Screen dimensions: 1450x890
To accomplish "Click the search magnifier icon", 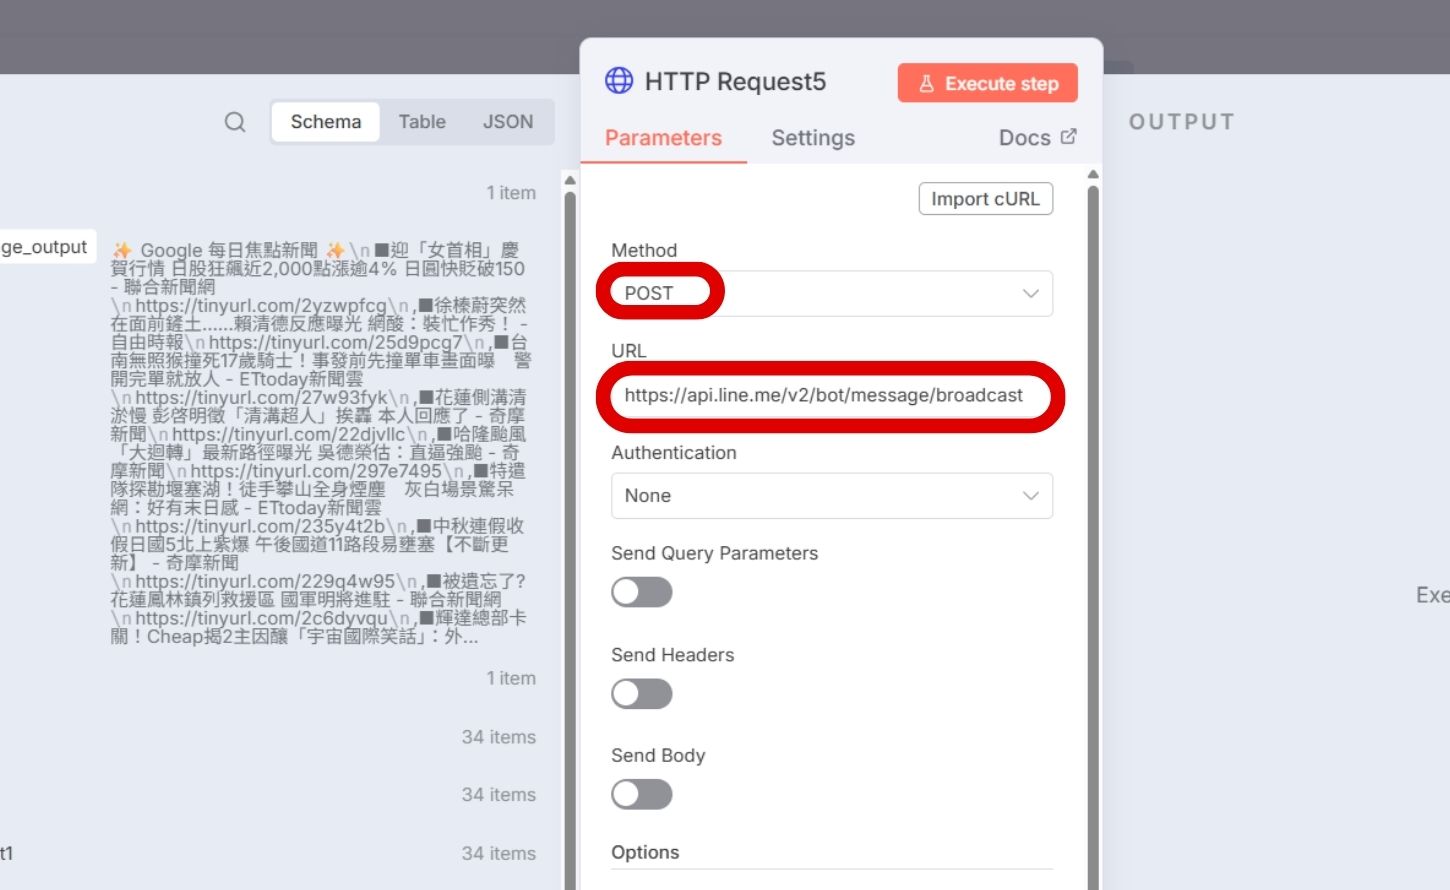I will point(234,121).
